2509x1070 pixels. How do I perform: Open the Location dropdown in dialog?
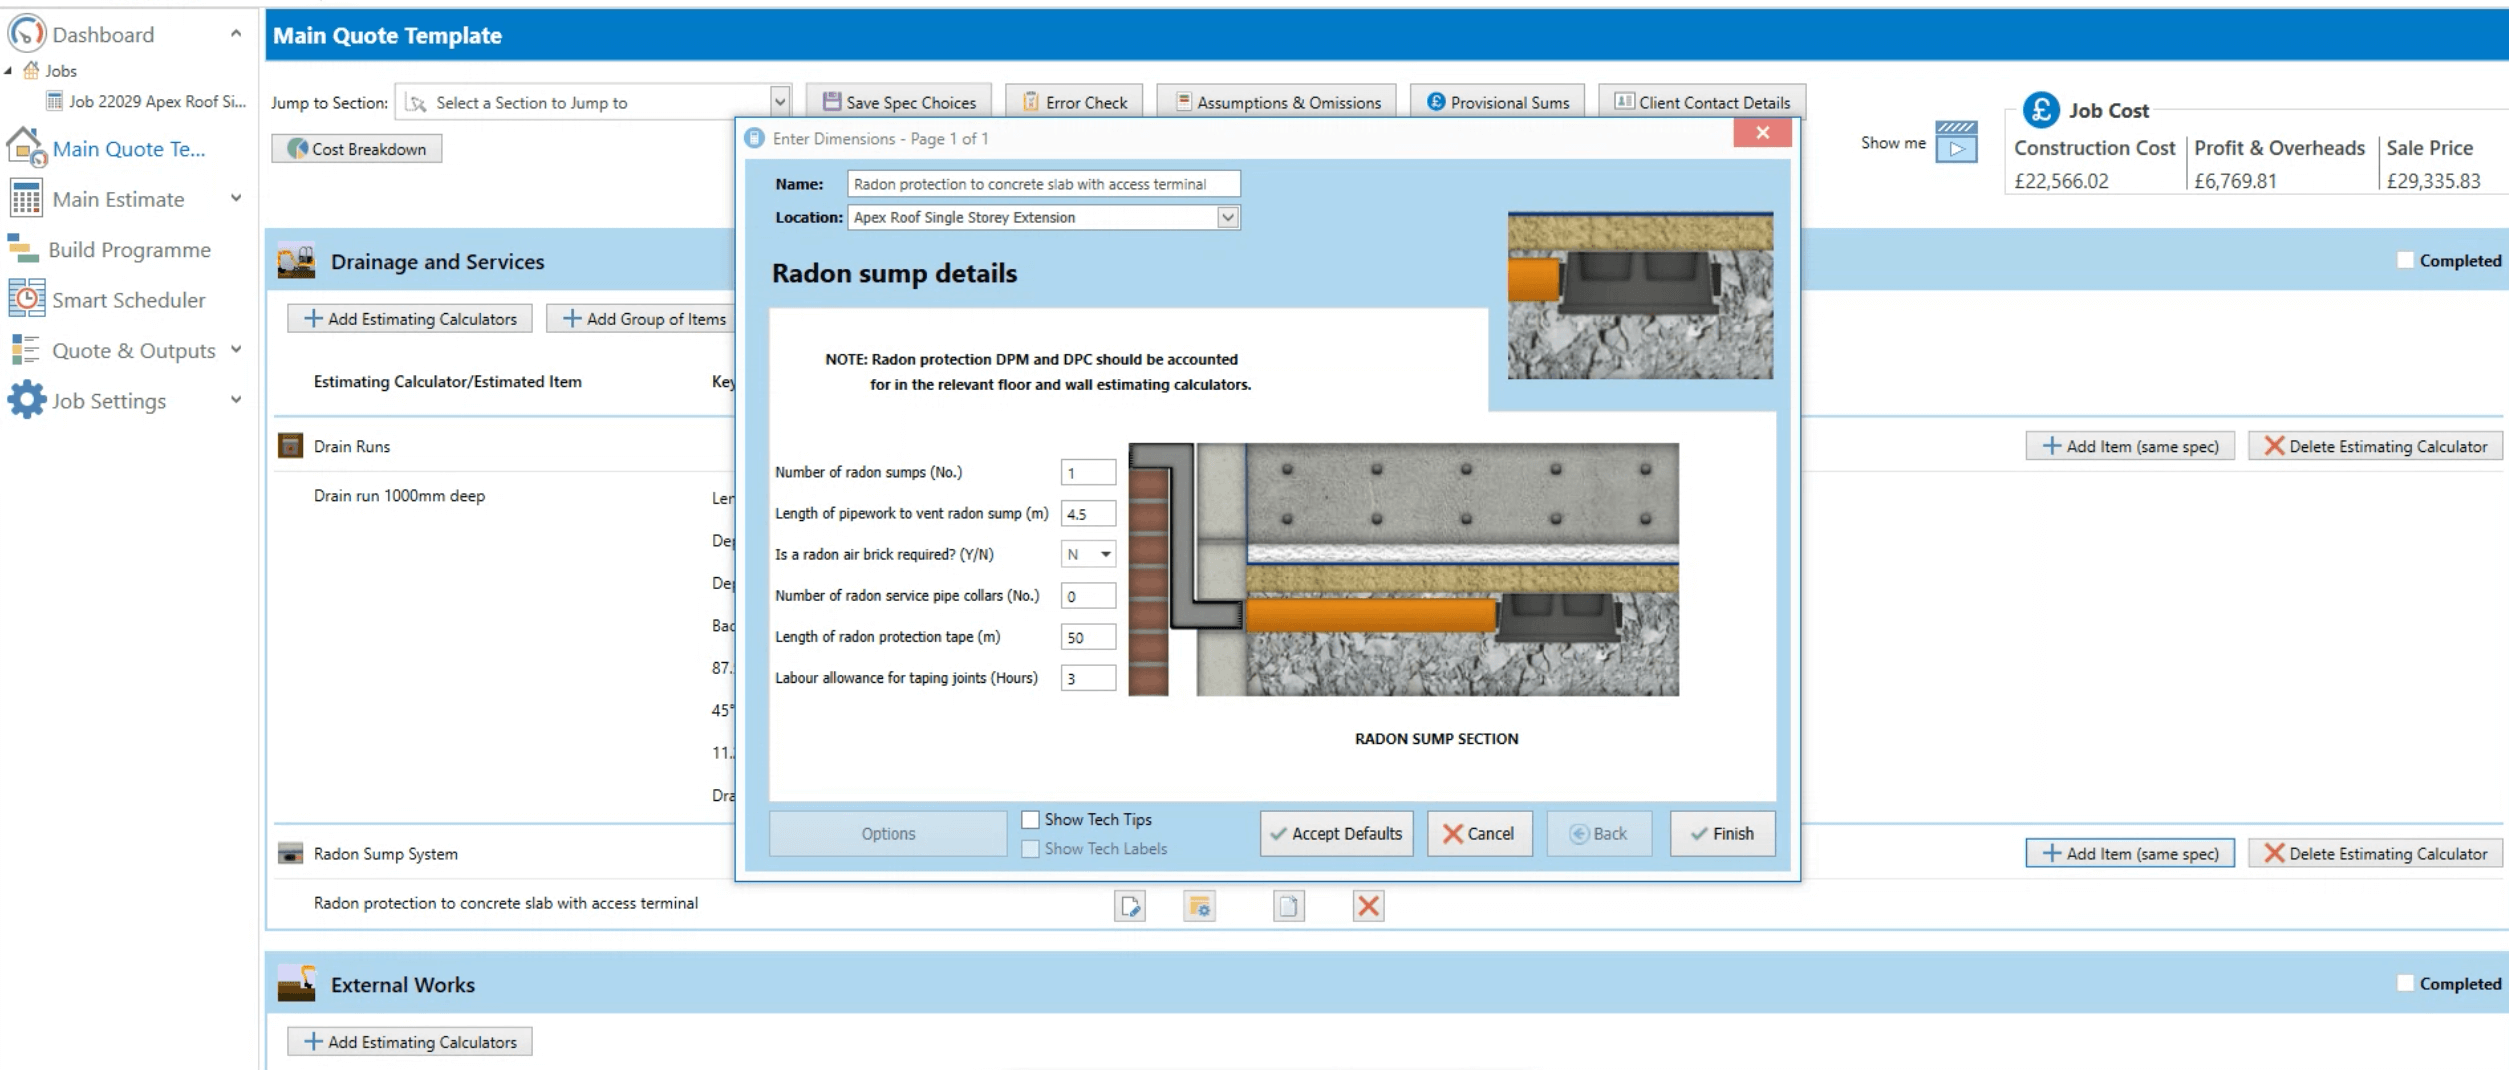(x=1227, y=217)
